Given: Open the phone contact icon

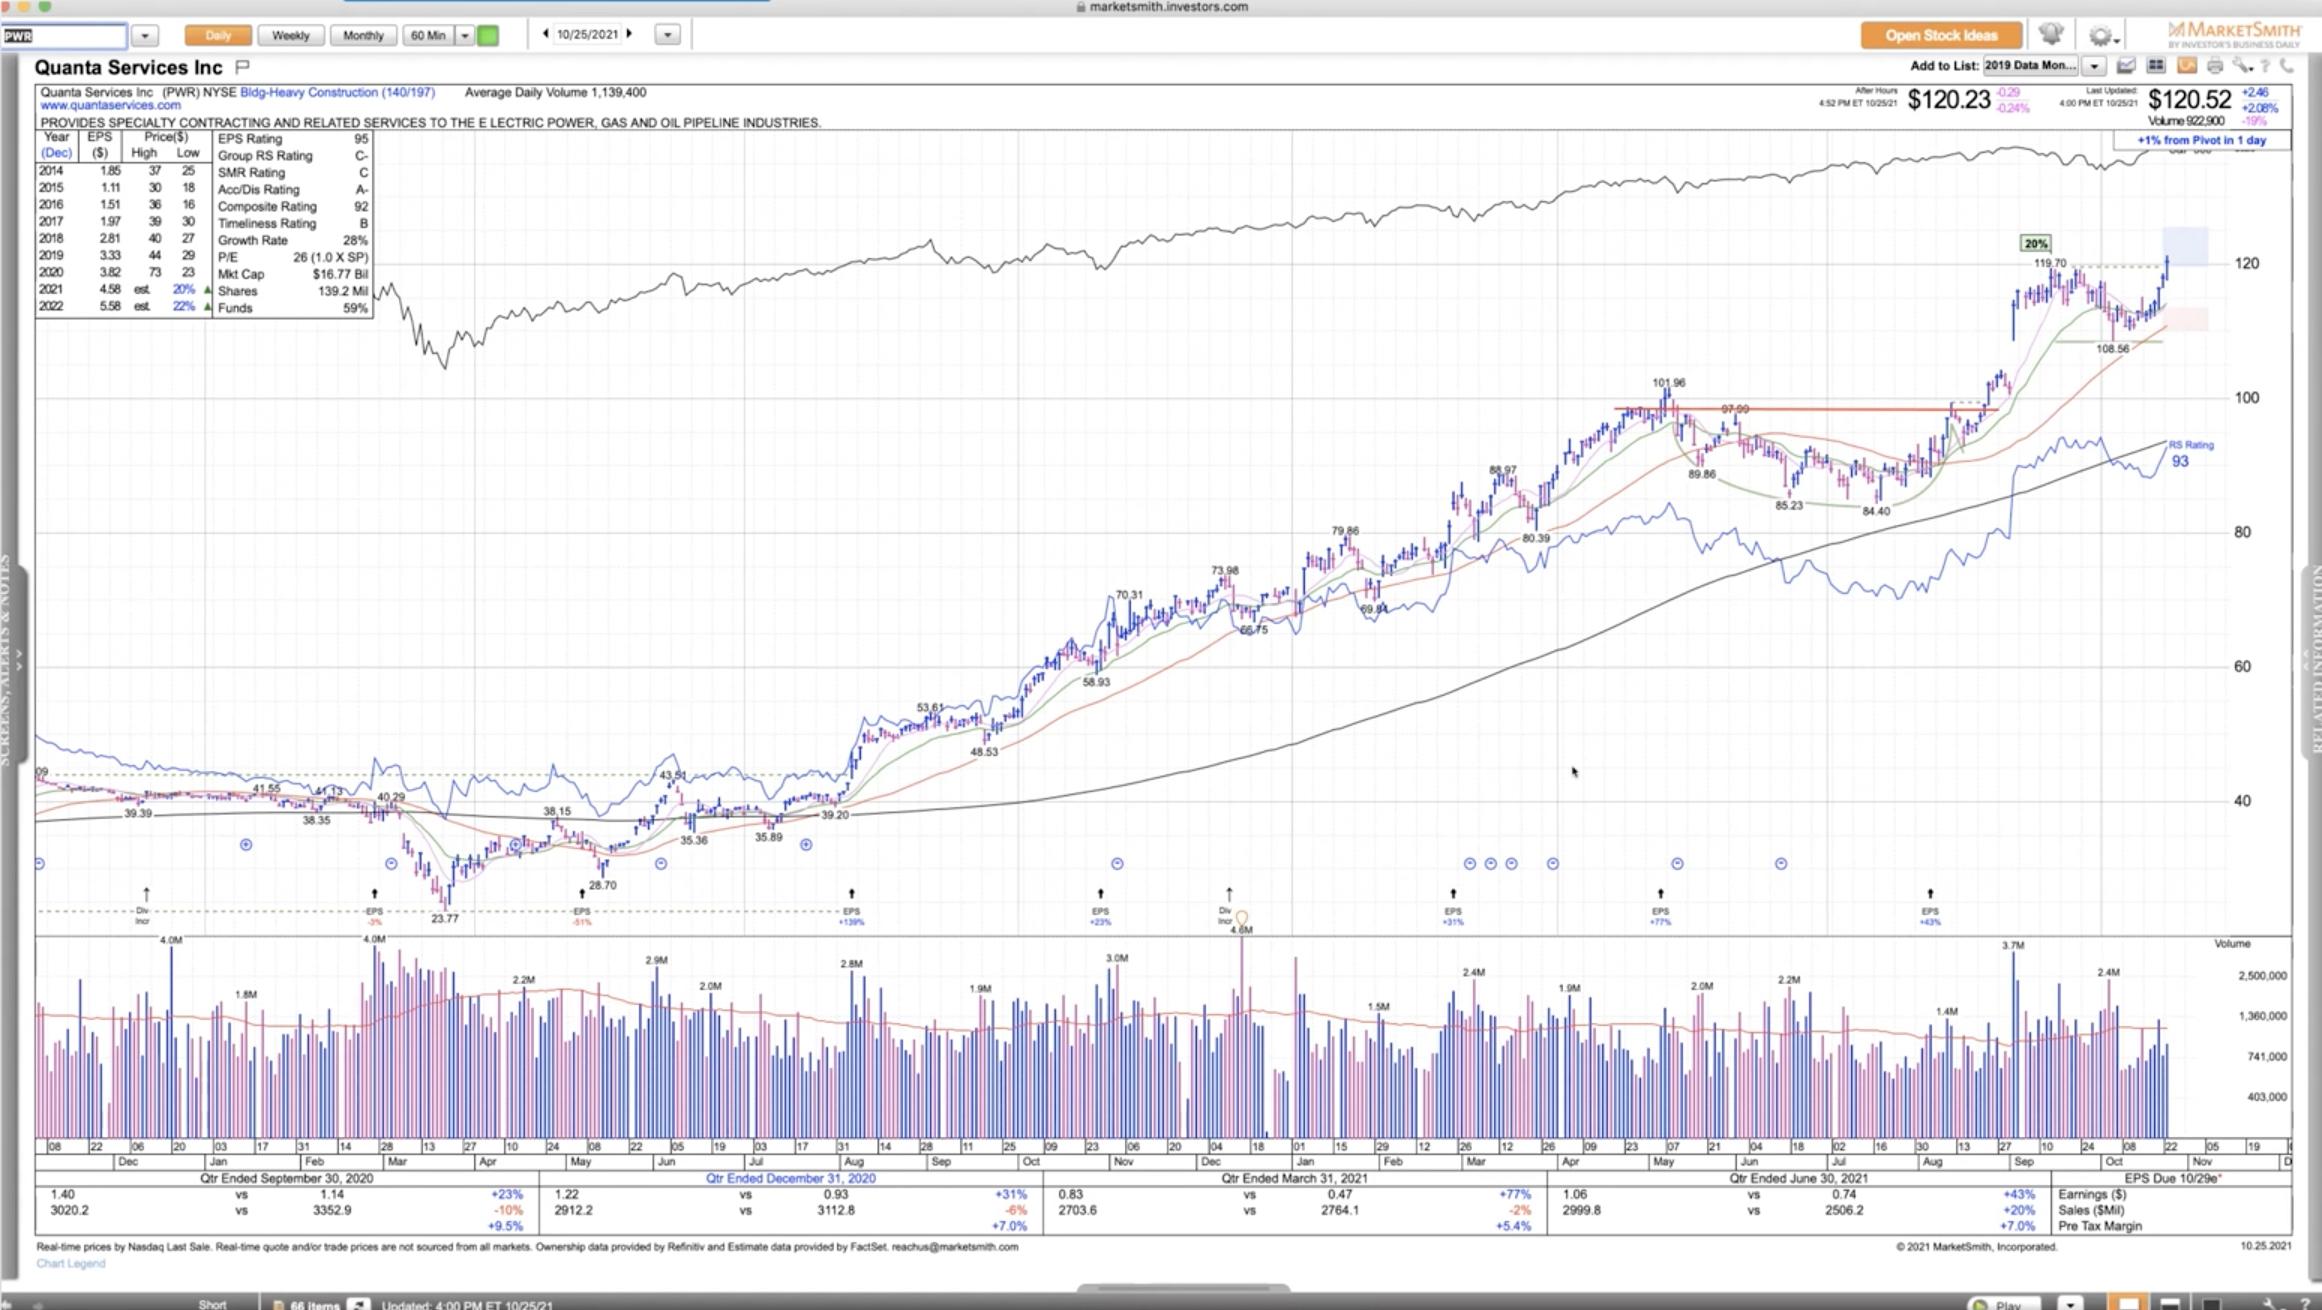Looking at the screenshot, I should pos(2287,66).
